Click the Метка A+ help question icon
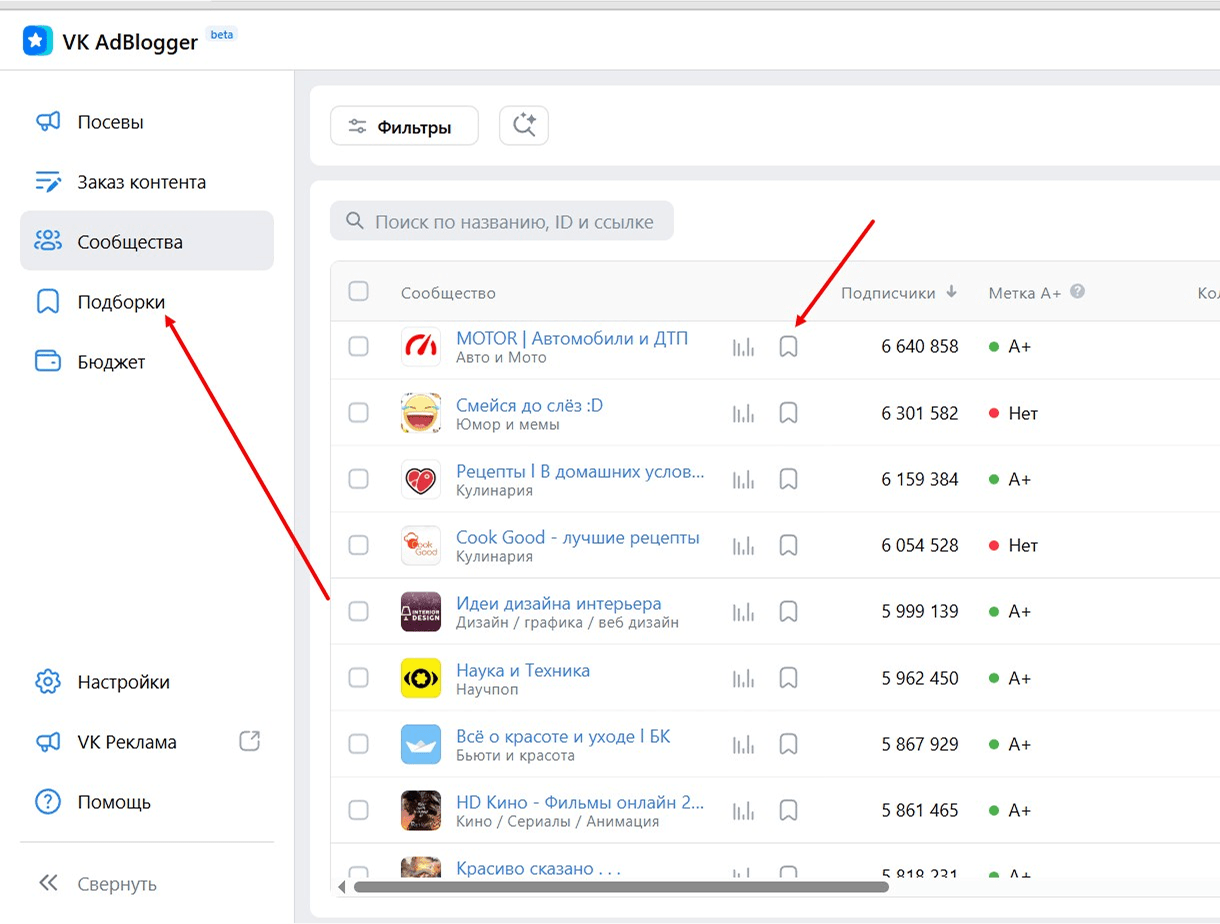The image size is (1220, 924). click(x=1077, y=292)
